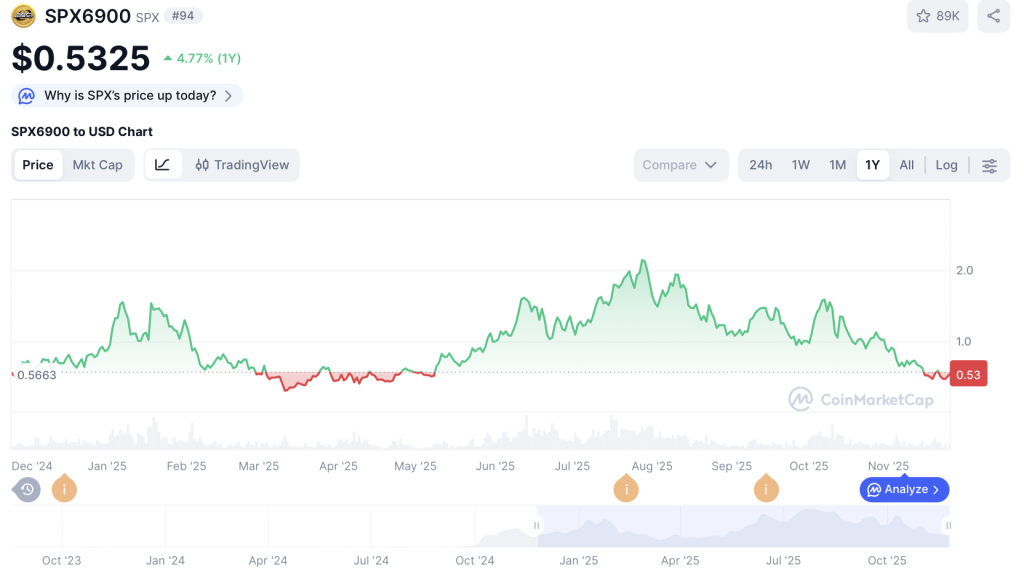1024x583 pixels.
Task: Select the 1M time range tab
Action: 837,165
